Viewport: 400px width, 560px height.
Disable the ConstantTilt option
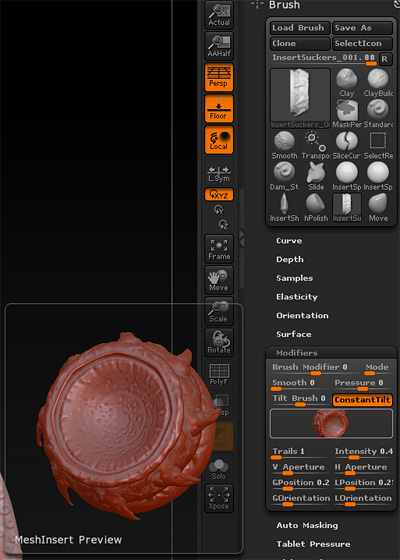click(x=362, y=400)
